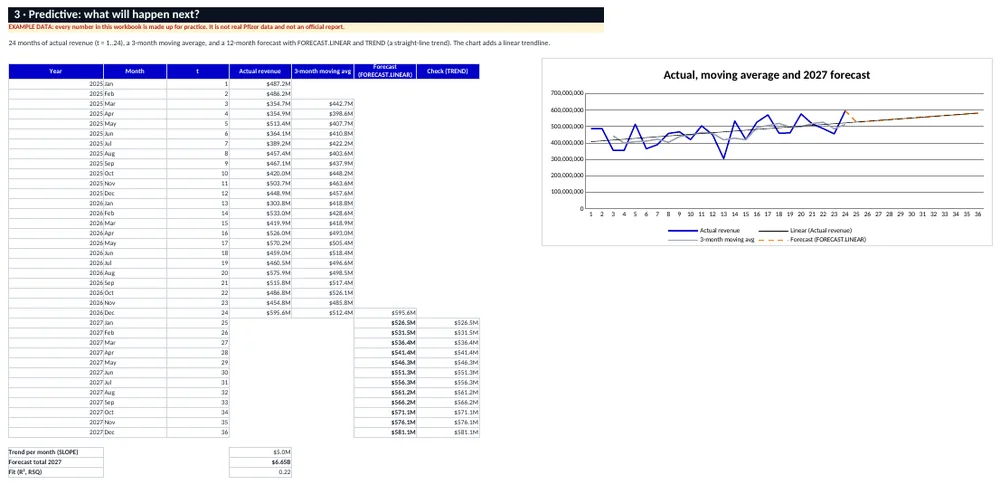
Task: Click the 700,000,000 axis label
Action: 567,93
